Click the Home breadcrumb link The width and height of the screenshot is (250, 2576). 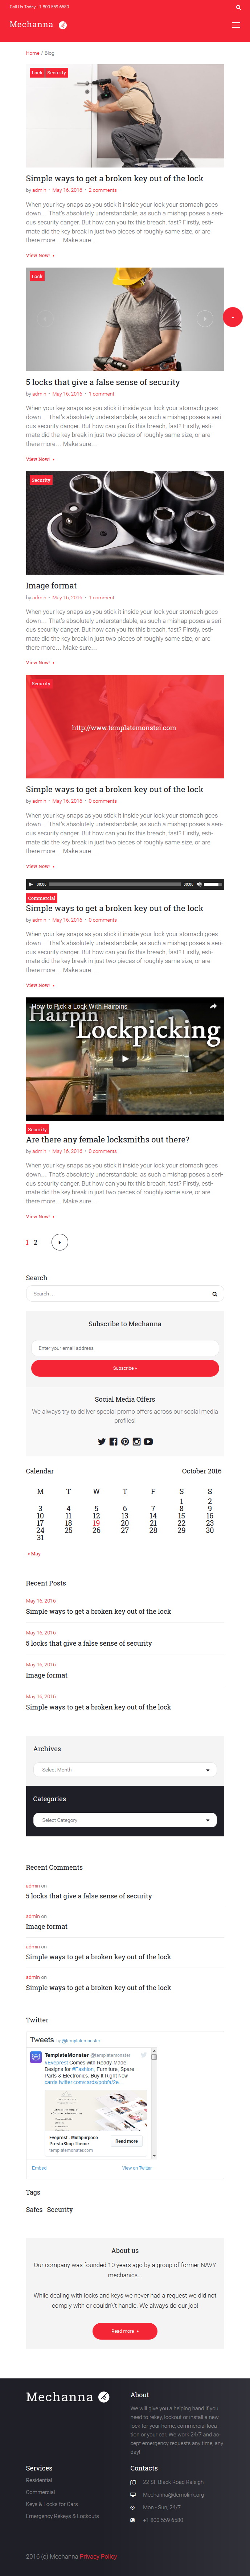click(x=32, y=53)
